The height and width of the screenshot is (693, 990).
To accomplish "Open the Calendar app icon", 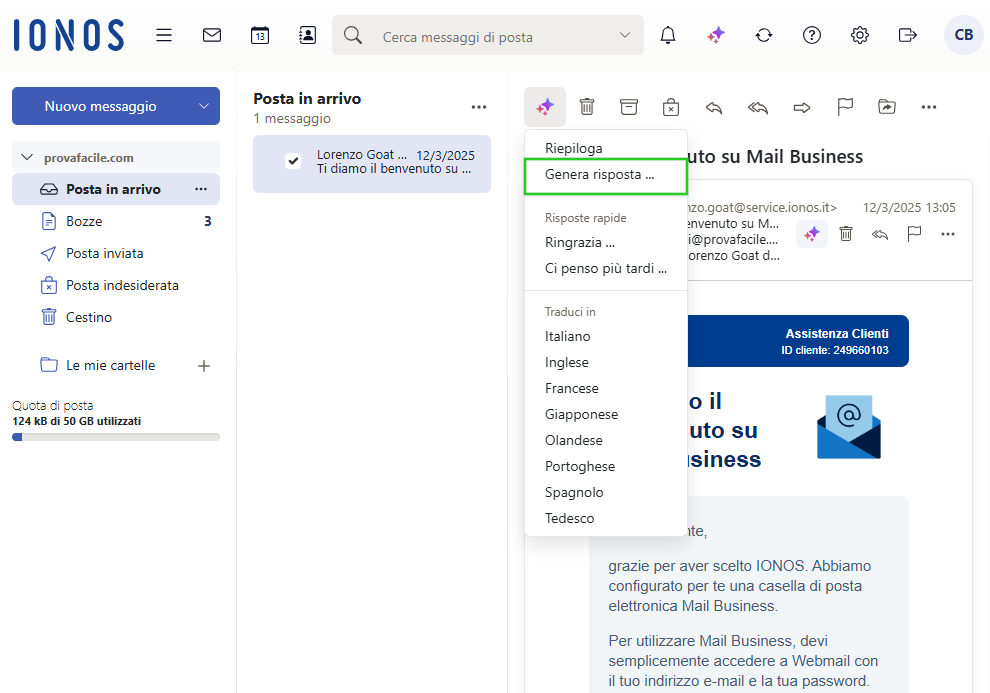I will 259,35.
